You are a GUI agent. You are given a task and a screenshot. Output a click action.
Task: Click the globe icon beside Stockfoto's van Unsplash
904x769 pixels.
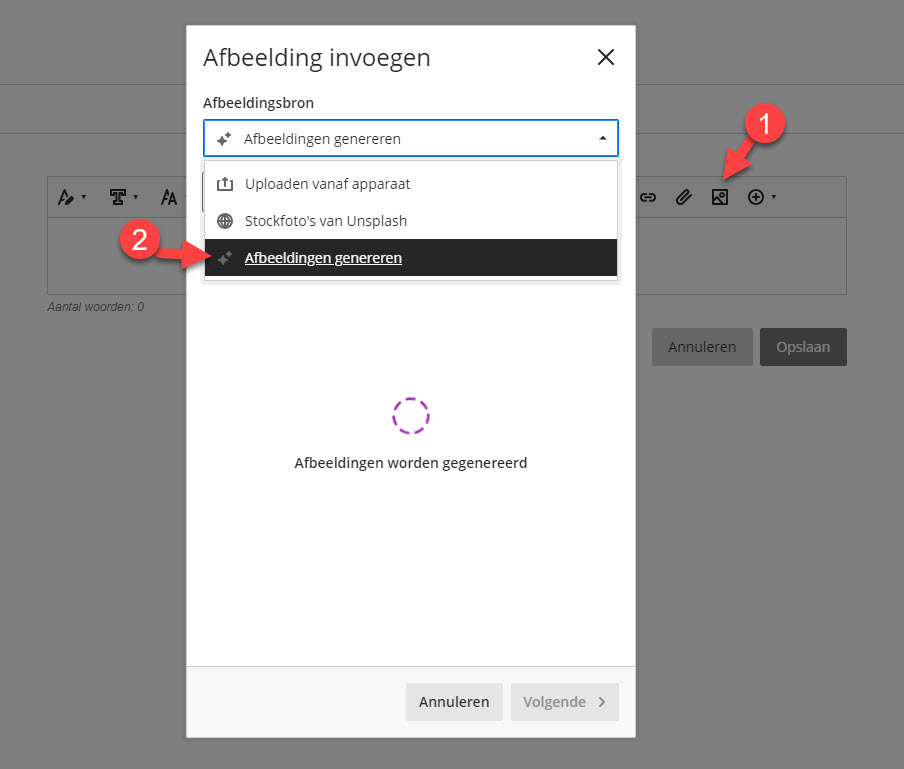(225, 221)
